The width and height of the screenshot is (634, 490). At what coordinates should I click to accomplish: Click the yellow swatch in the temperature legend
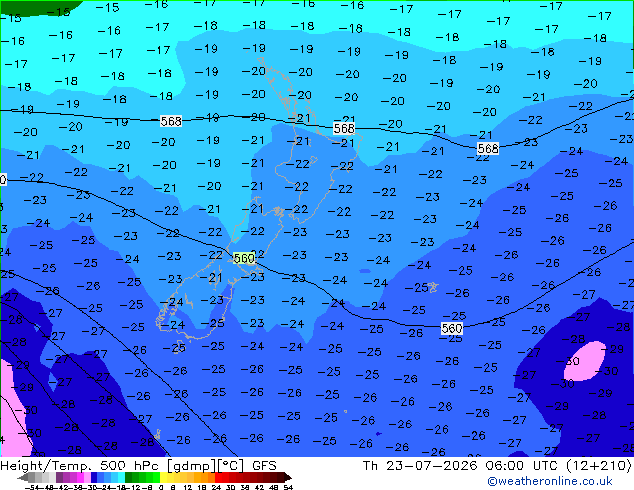(x=163, y=478)
